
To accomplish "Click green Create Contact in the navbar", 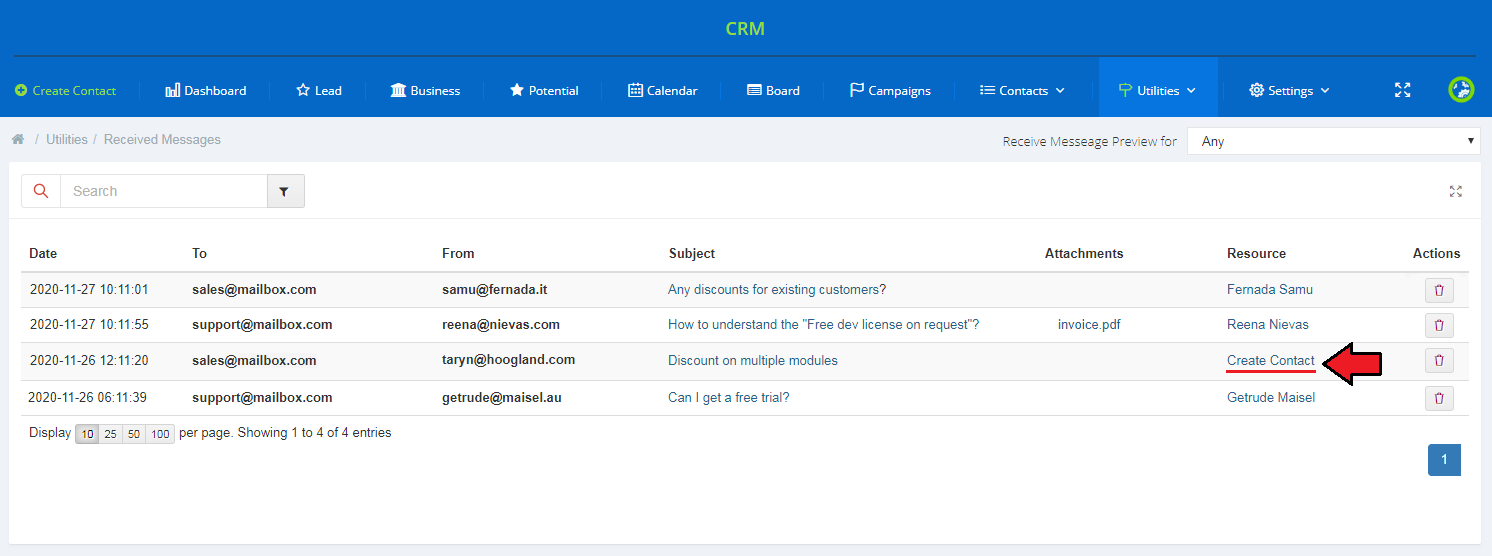I will click(x=66, y=90).
